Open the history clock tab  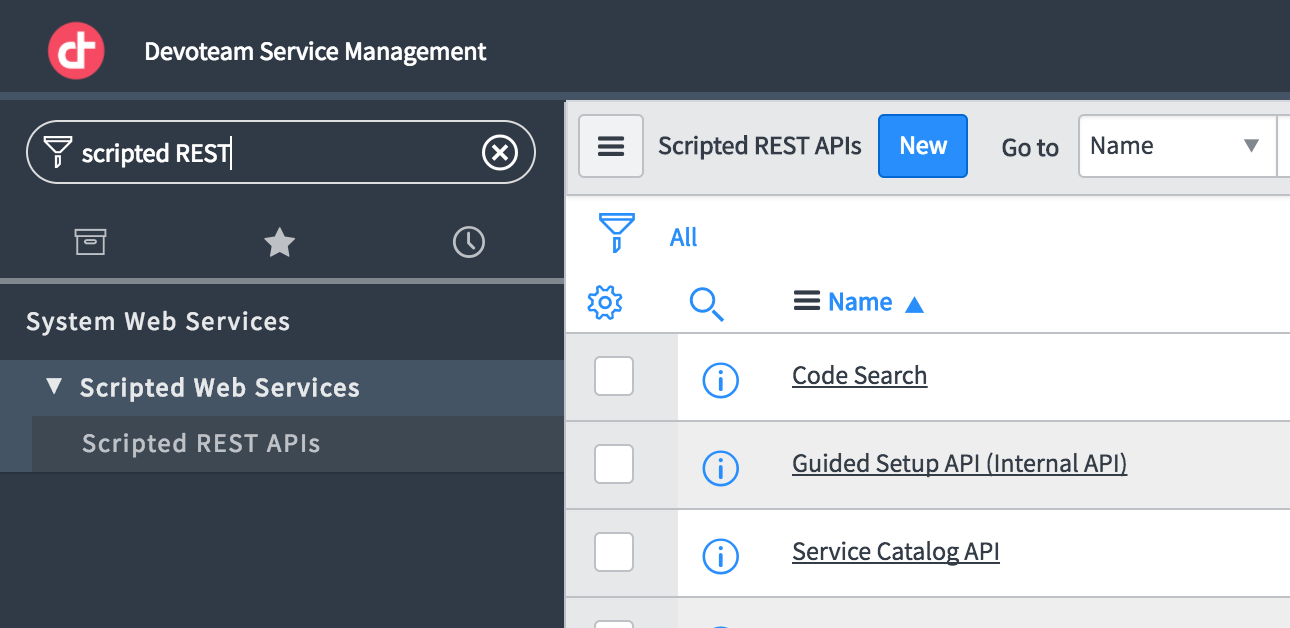coord(468,242)
